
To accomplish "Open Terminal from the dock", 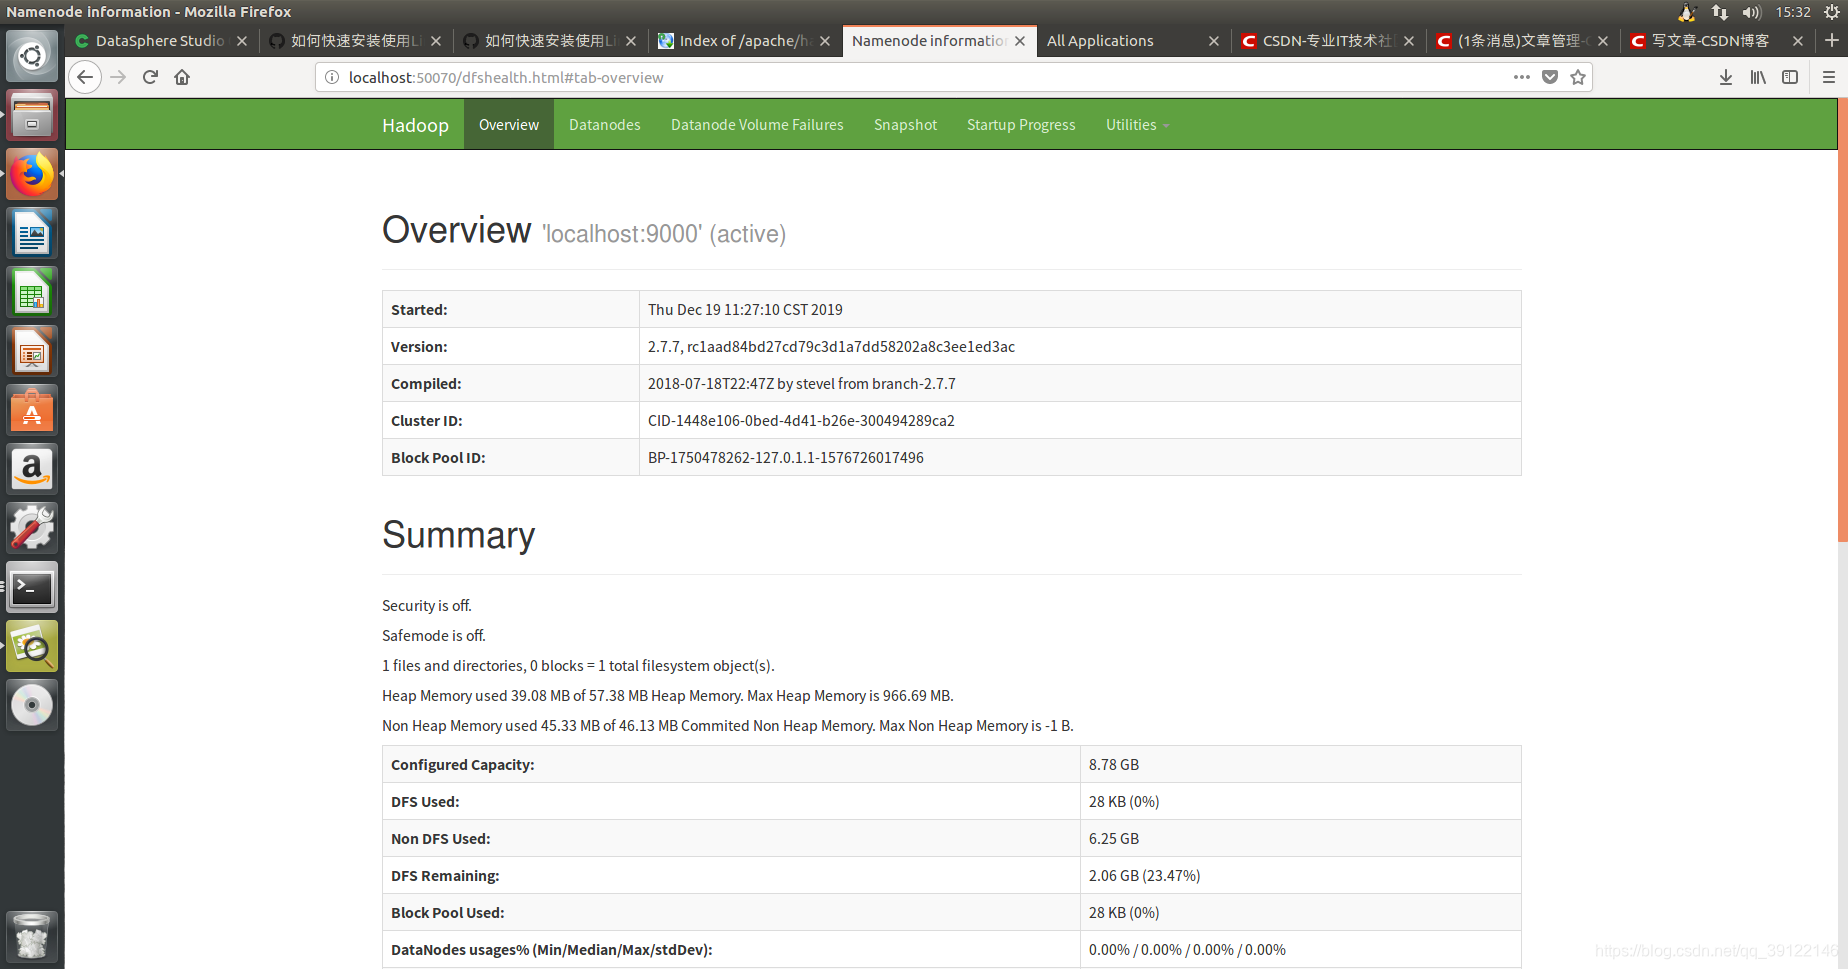I will click(32, 587).
